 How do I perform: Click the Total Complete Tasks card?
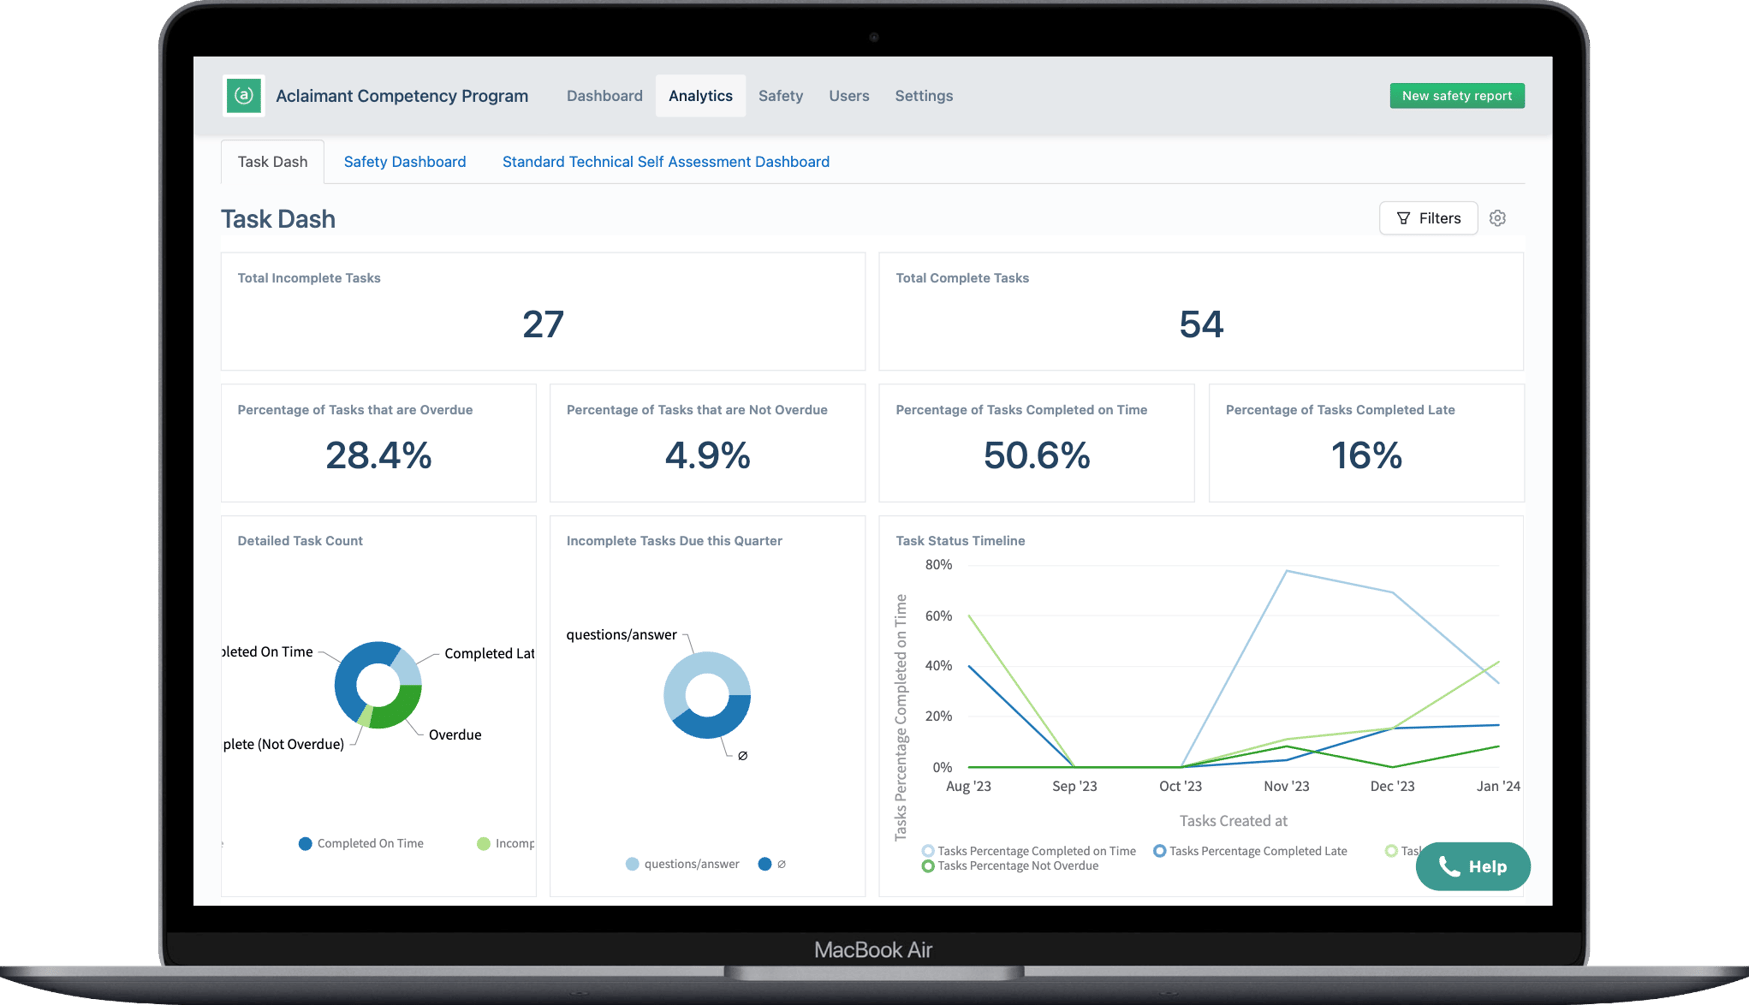coord(1200,311)
